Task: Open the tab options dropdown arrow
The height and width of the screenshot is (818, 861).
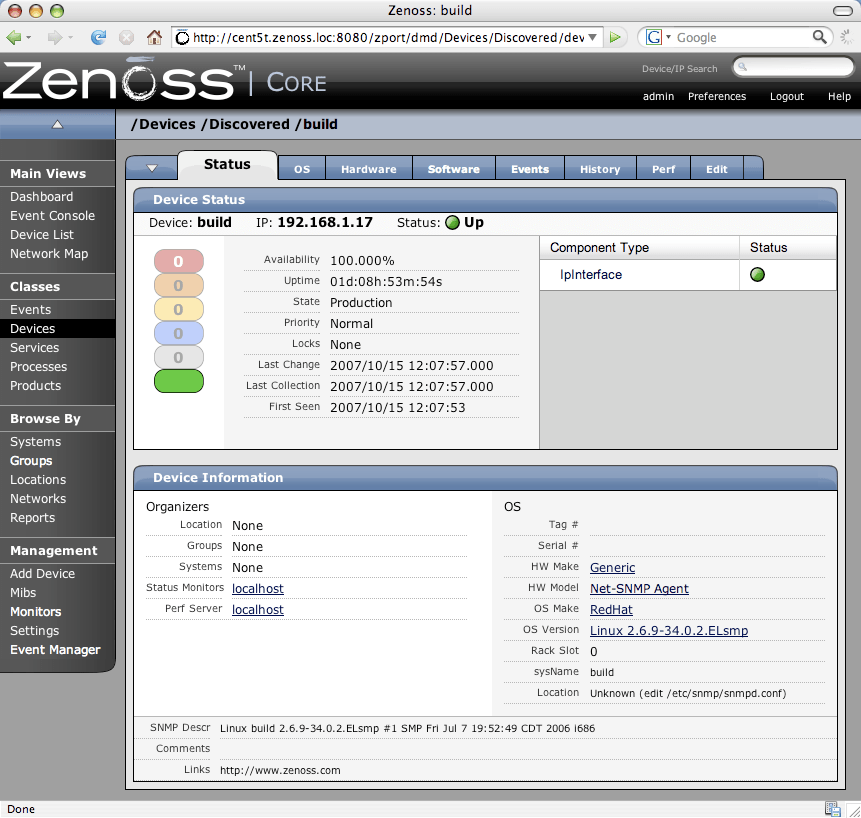Action: [x=151, y=166]
